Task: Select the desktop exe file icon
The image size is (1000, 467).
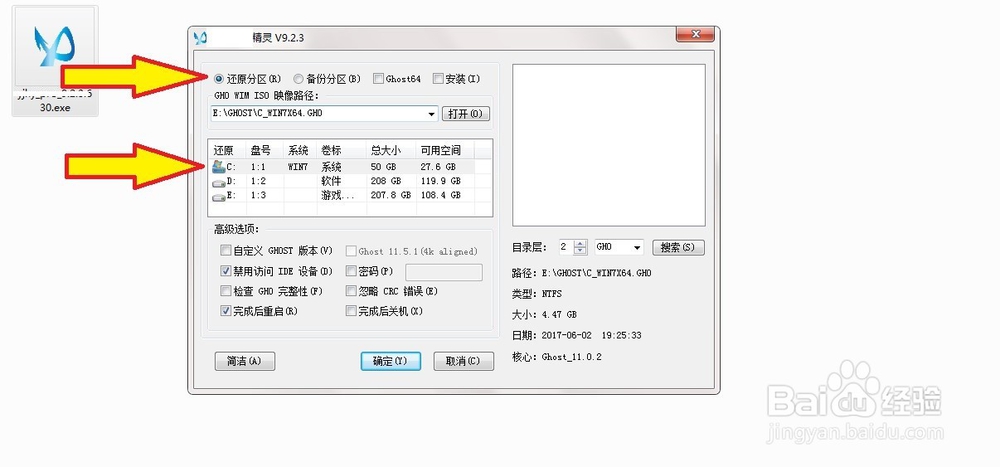Action: pyautogui.click(x=55, y=61)
